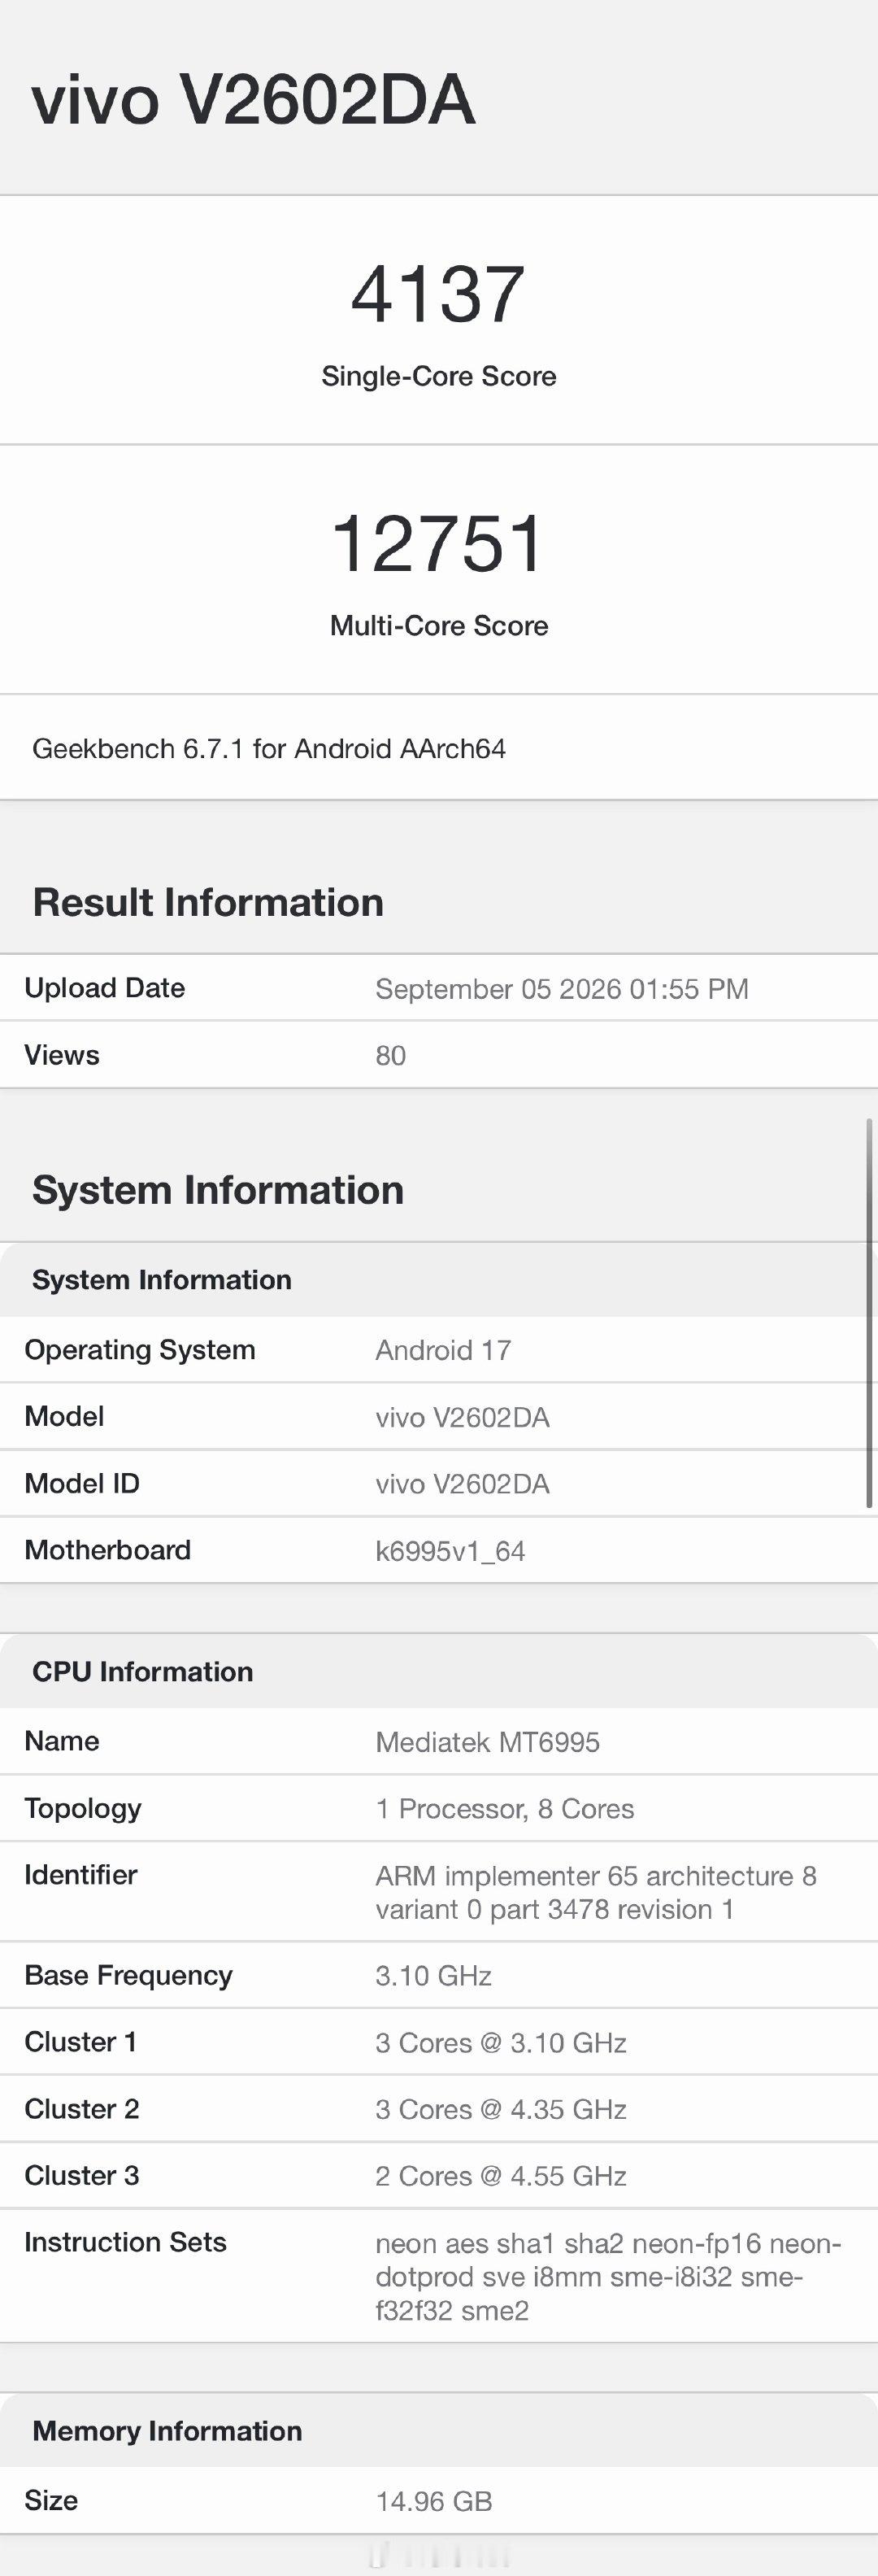Select the Views count 80
878x2576 pixels.
pos(391,1056)
